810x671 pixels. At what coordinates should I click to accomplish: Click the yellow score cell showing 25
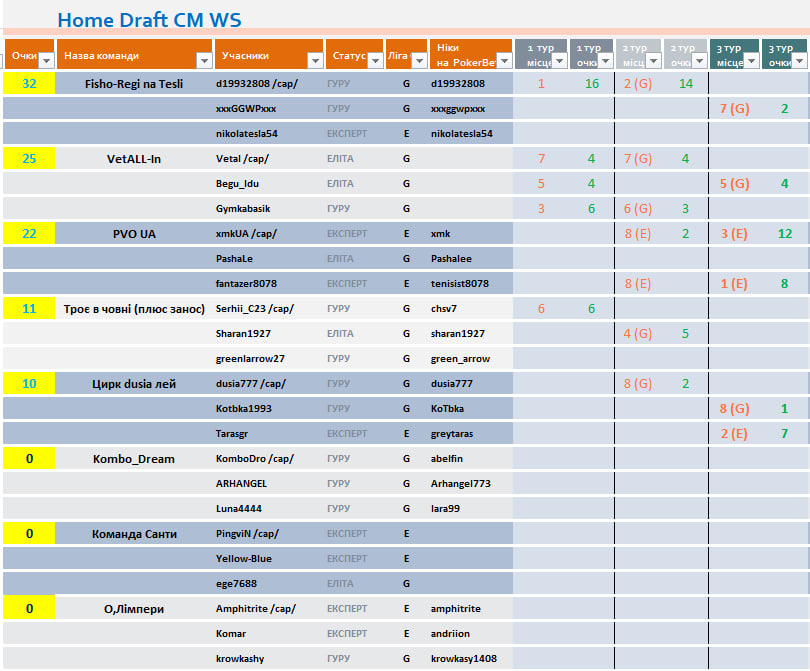coord(29,159)
